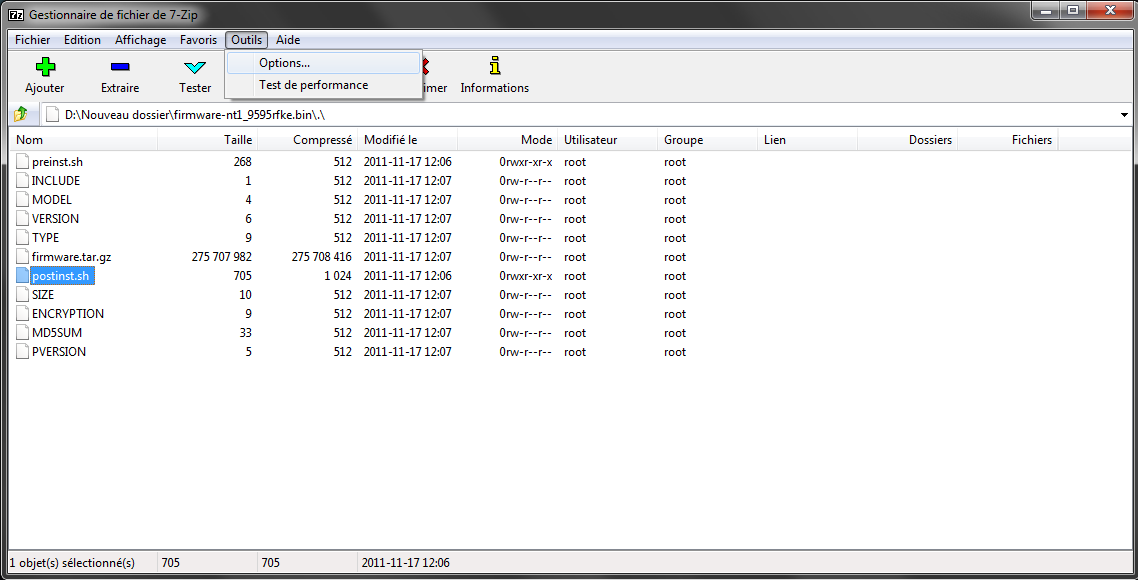Sort by the Modifié le column
This screenshot has height=580, width=1138.
tap(408, 140)
